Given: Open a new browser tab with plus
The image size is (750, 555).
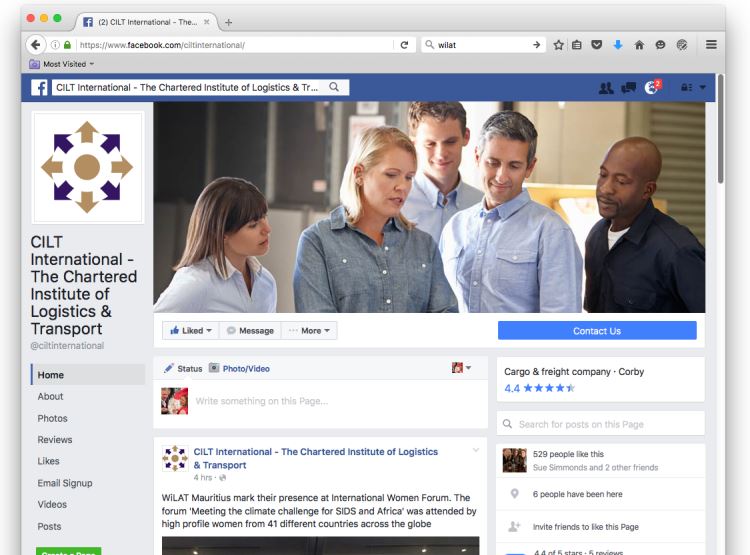Looking at the screenshot, I should coord(229,22).
